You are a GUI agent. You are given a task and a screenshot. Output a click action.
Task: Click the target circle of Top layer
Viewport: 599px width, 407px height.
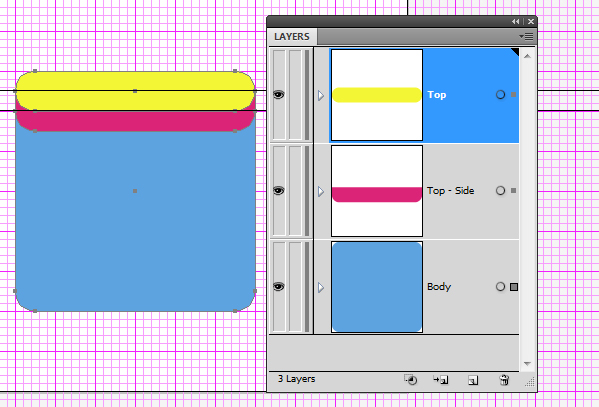(x=500, y=95)
